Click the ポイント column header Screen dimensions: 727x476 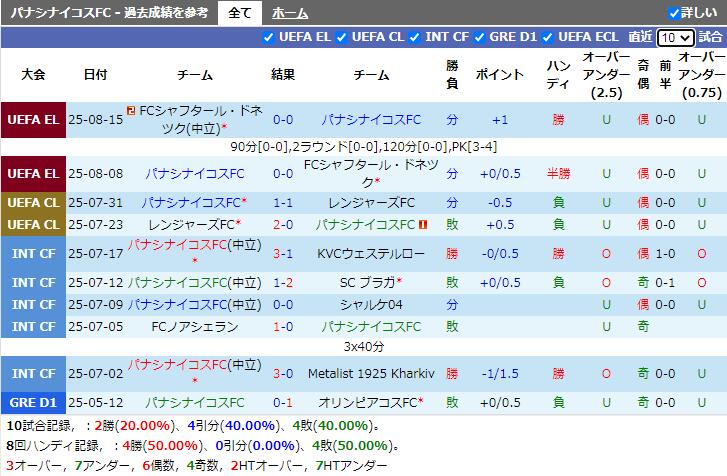500,74
